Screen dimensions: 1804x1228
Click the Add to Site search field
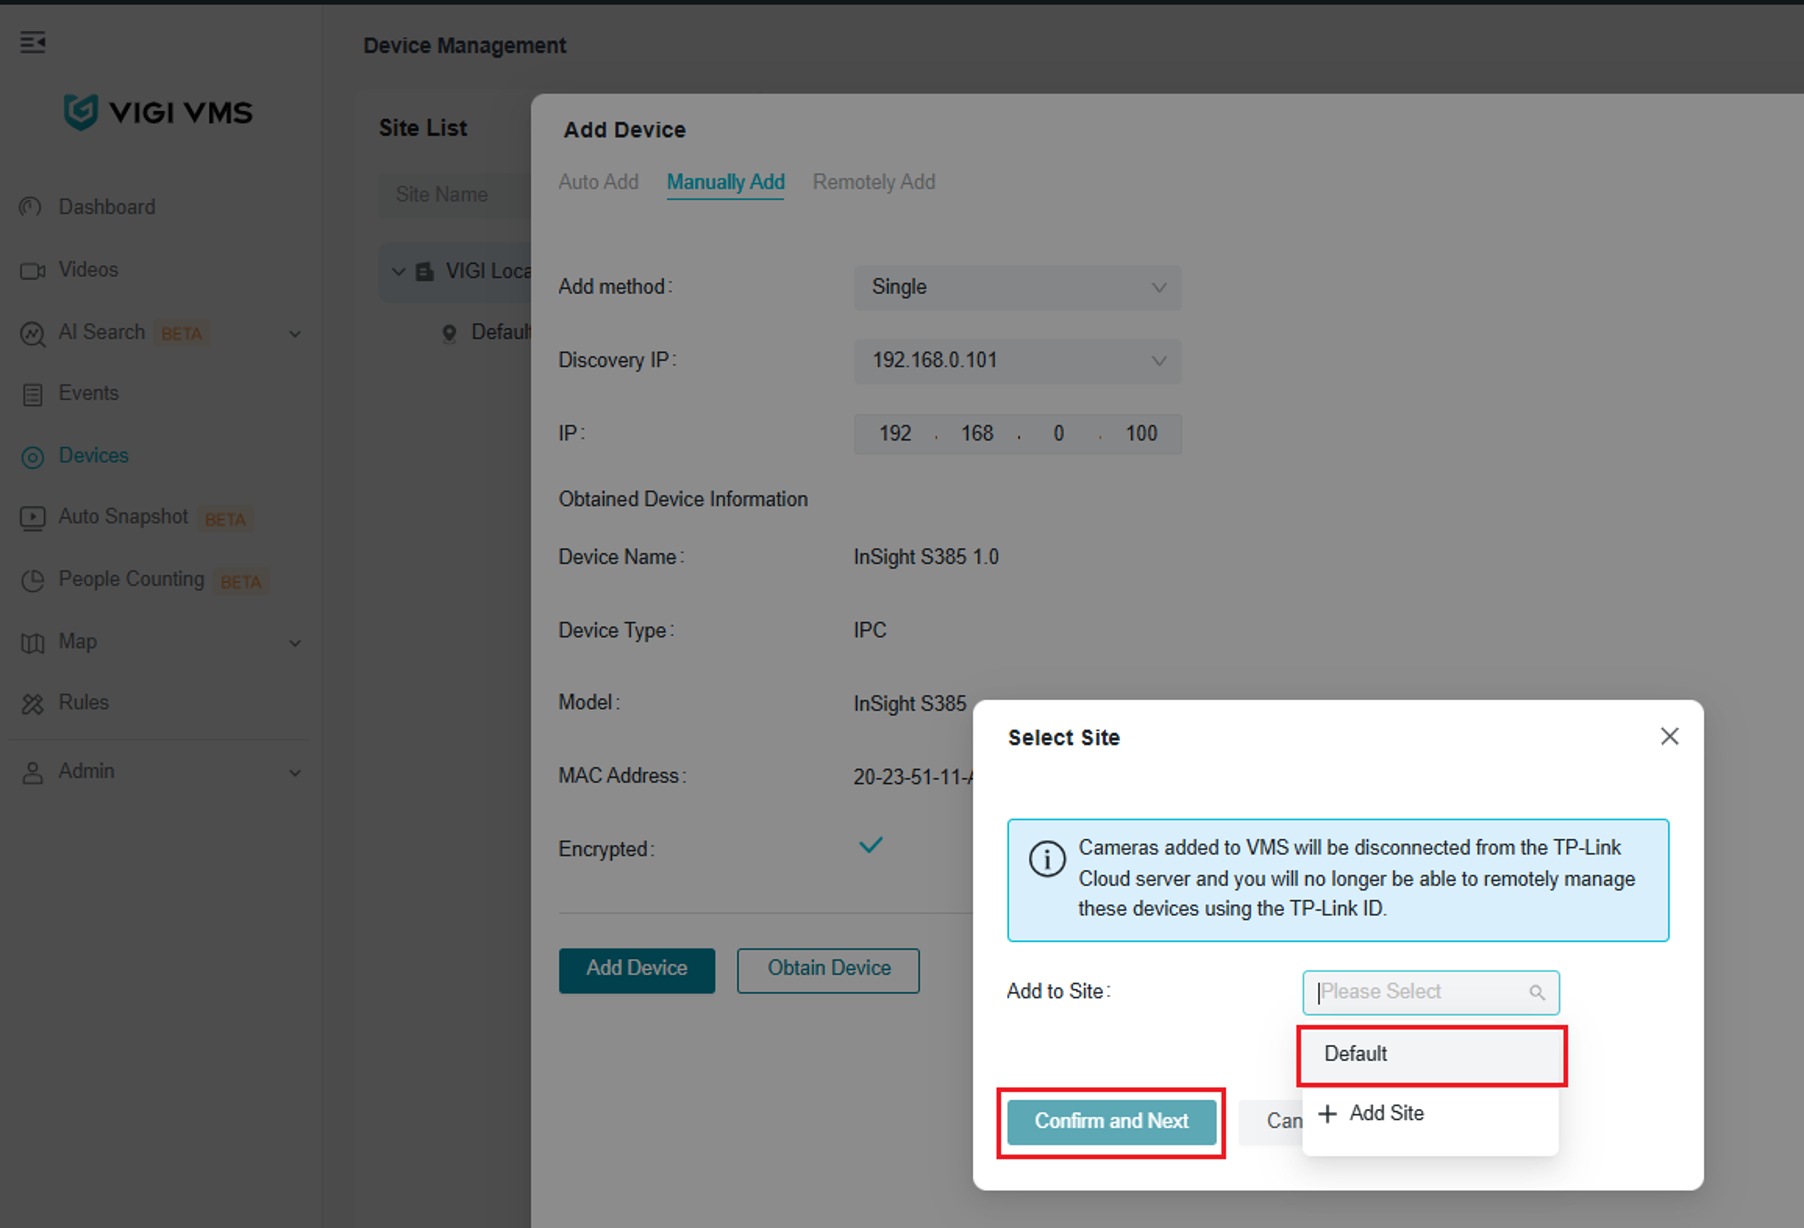click(1430, 992)
